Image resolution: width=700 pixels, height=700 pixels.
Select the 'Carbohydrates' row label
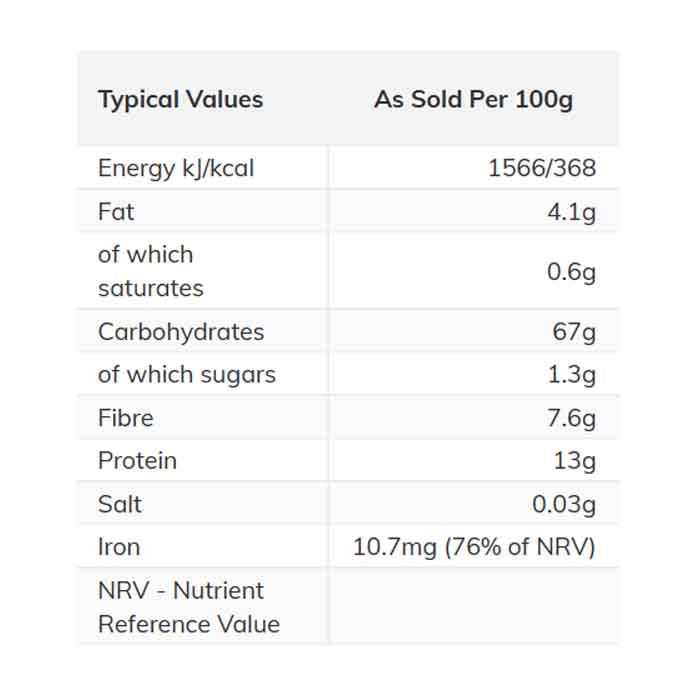click(181, 332)
